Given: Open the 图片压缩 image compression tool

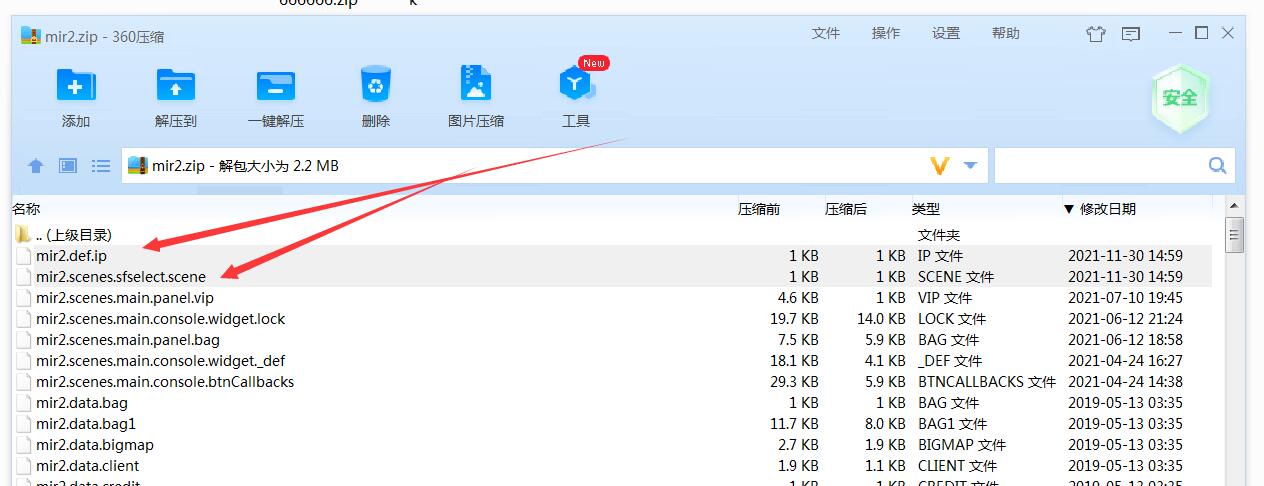Looking at the screenshot, I should [x=476, y=86].
